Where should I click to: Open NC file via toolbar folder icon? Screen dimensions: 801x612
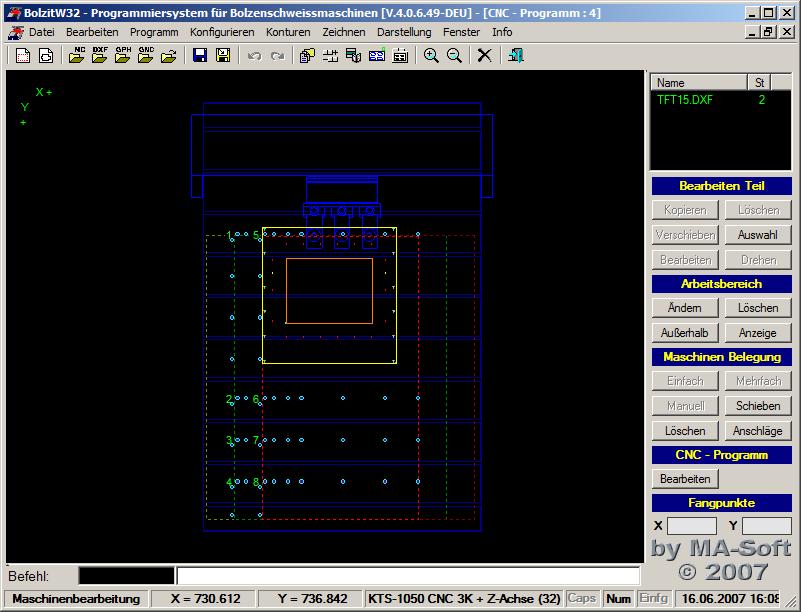pyautogui.click(x=77, y=56)
